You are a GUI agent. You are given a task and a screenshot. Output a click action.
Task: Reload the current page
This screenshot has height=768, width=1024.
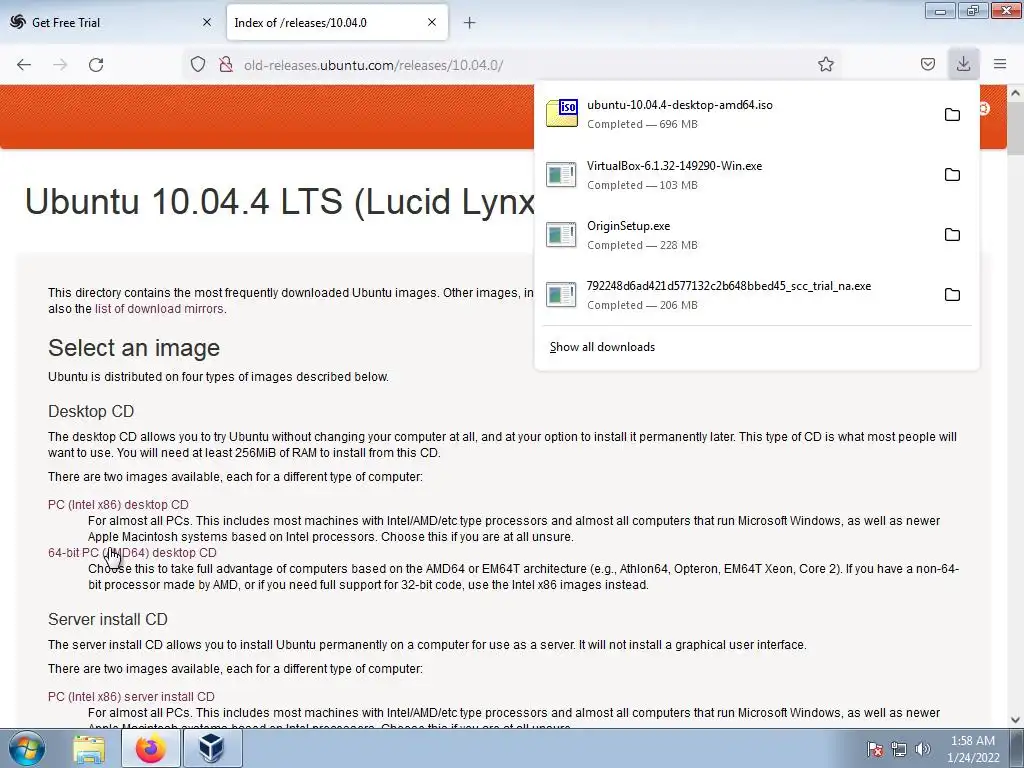click(x=96, y=65)
